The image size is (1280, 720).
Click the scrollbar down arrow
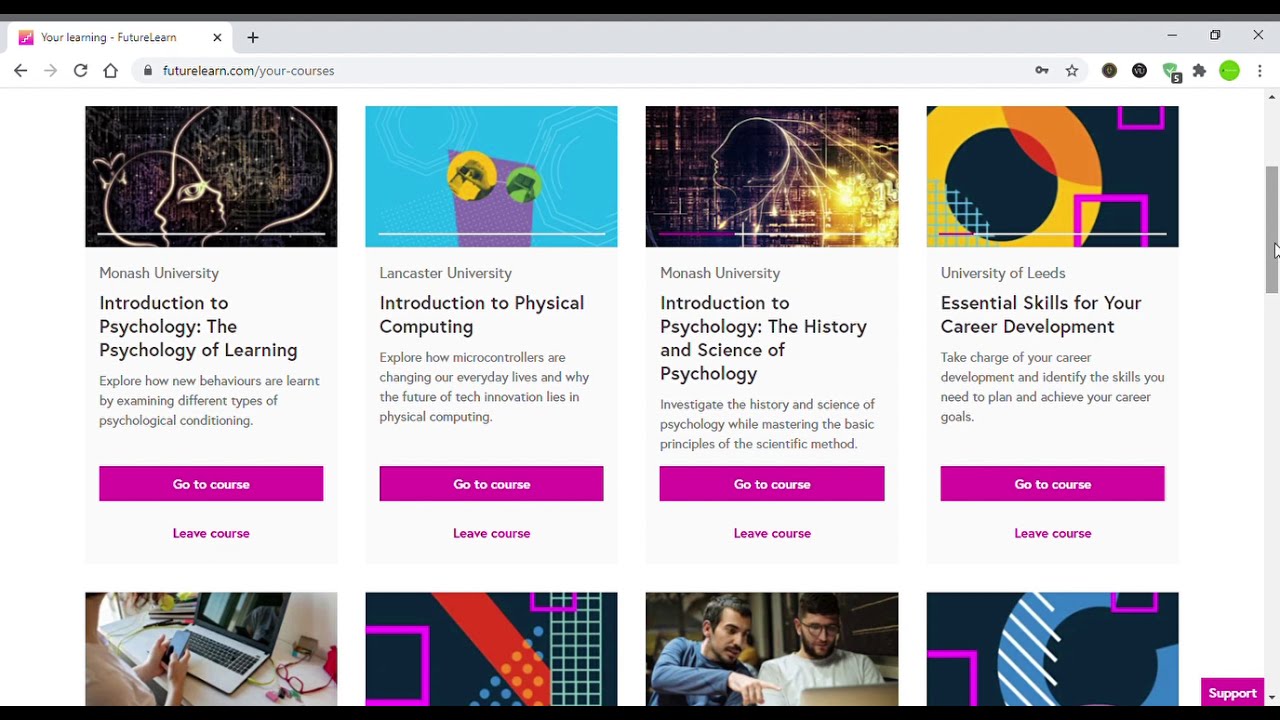coord(1272,697)
